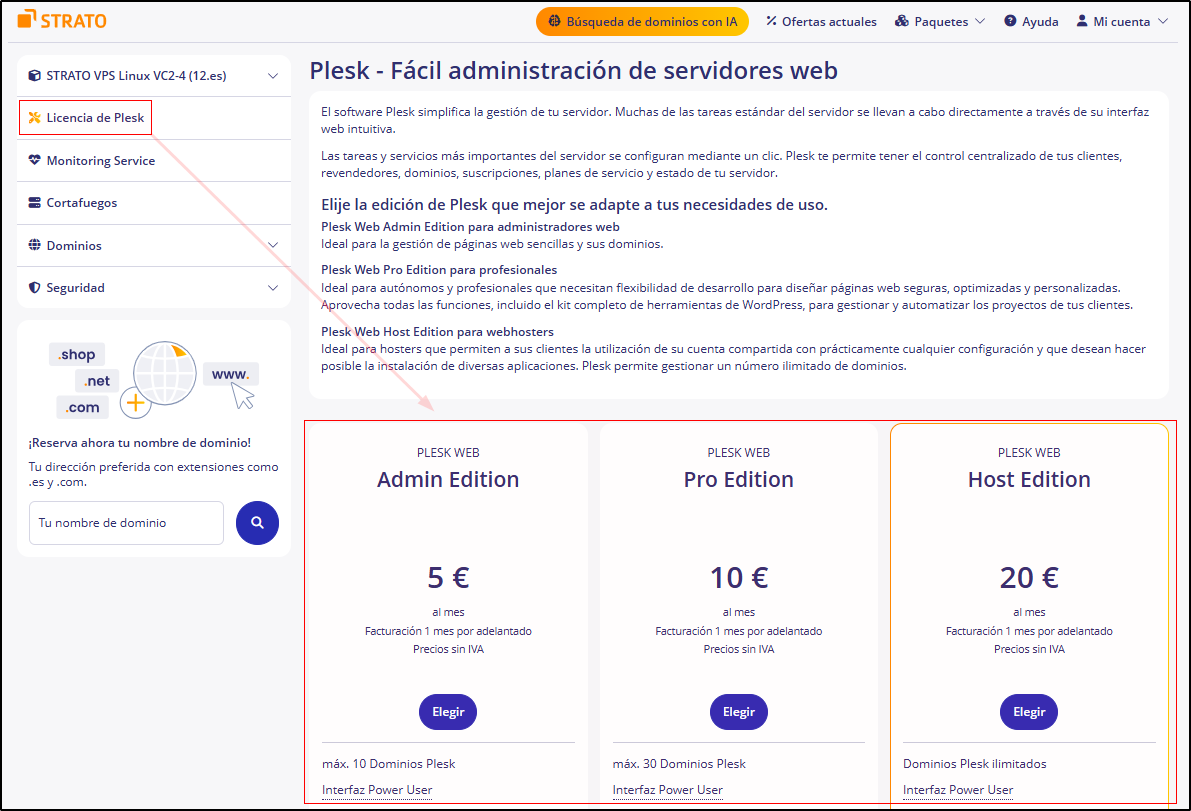The width and height of the screenshot is (1191, 811).
Task: Click Búsqueda de dominios con IA button
Action: pos(643,21)
